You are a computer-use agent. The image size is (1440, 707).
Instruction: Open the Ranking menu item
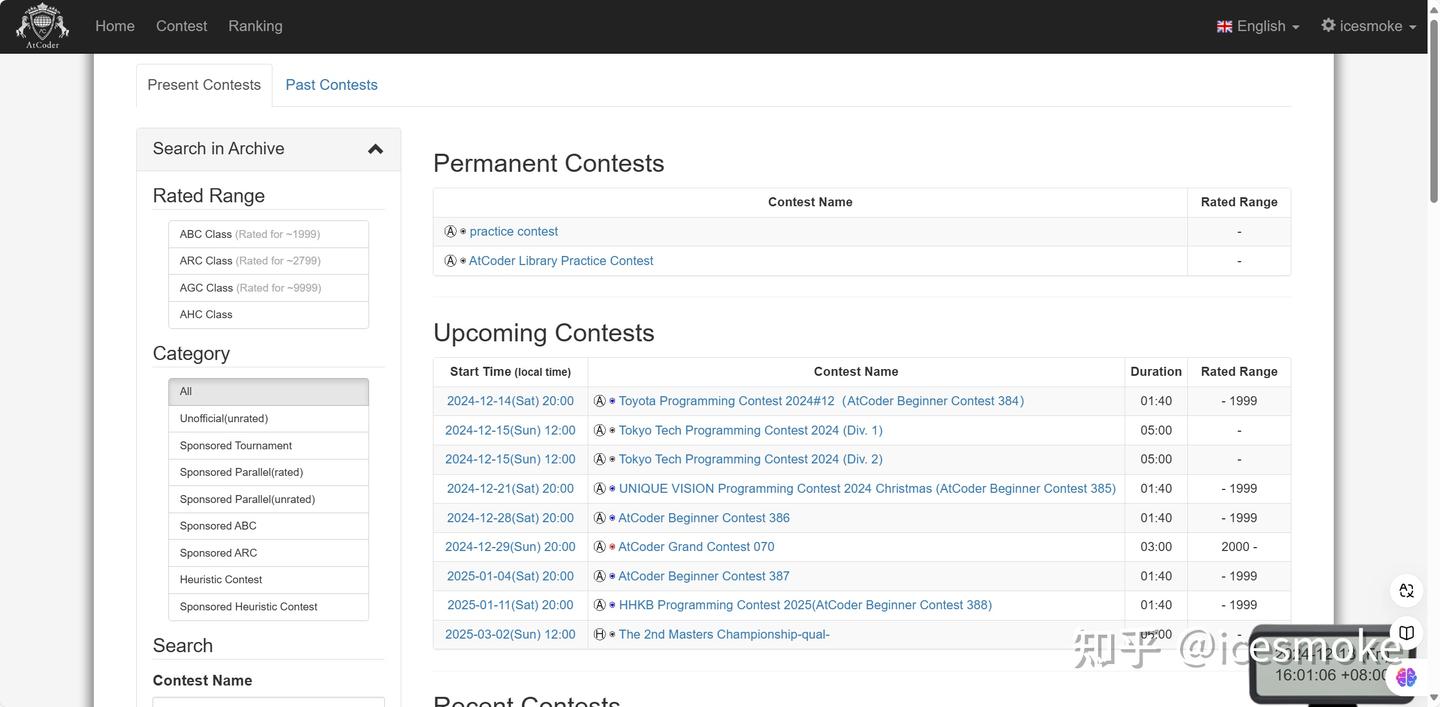[x=255, y=26]
